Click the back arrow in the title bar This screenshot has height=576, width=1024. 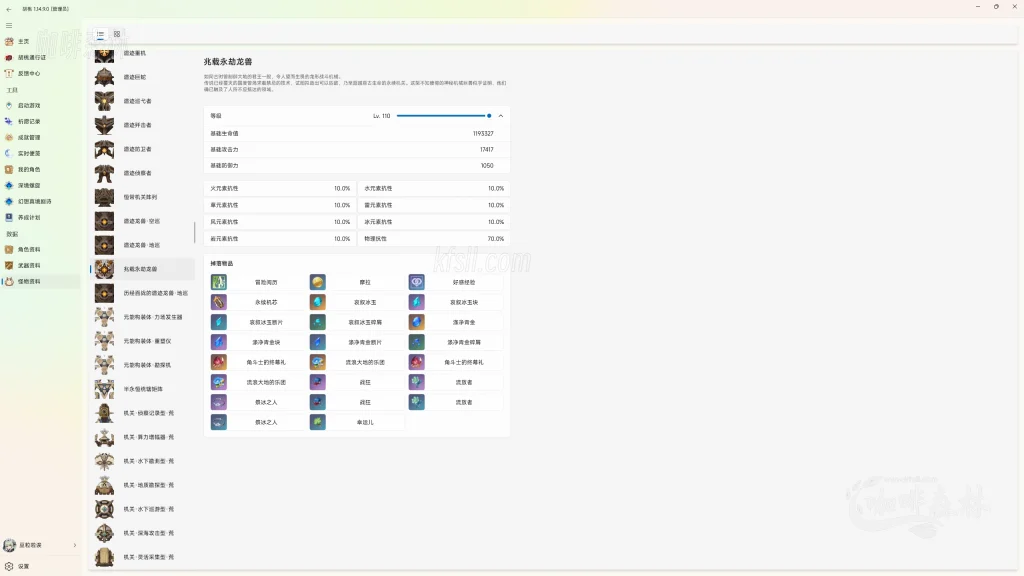(x=9, y=7)
